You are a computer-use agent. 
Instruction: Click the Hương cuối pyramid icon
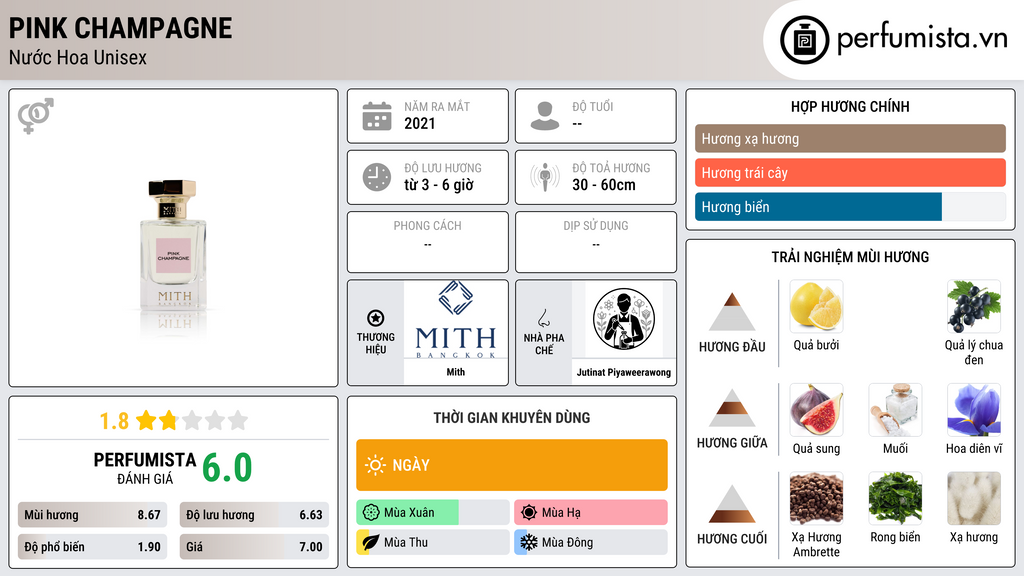(x=732, y=504)
